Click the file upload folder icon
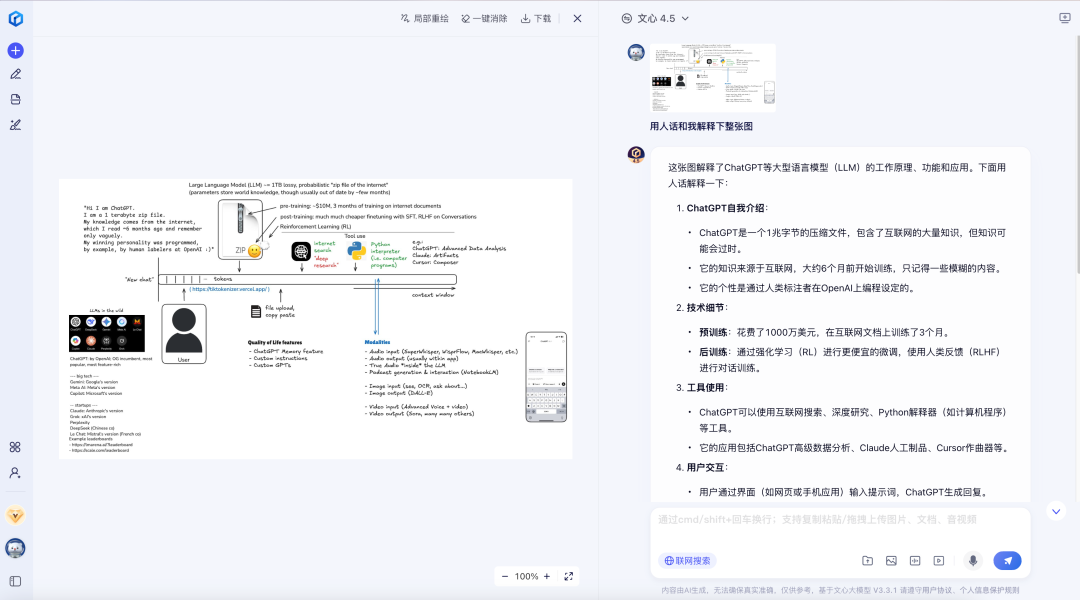This screenshot has height=600, width=1080. pos(868,561)
